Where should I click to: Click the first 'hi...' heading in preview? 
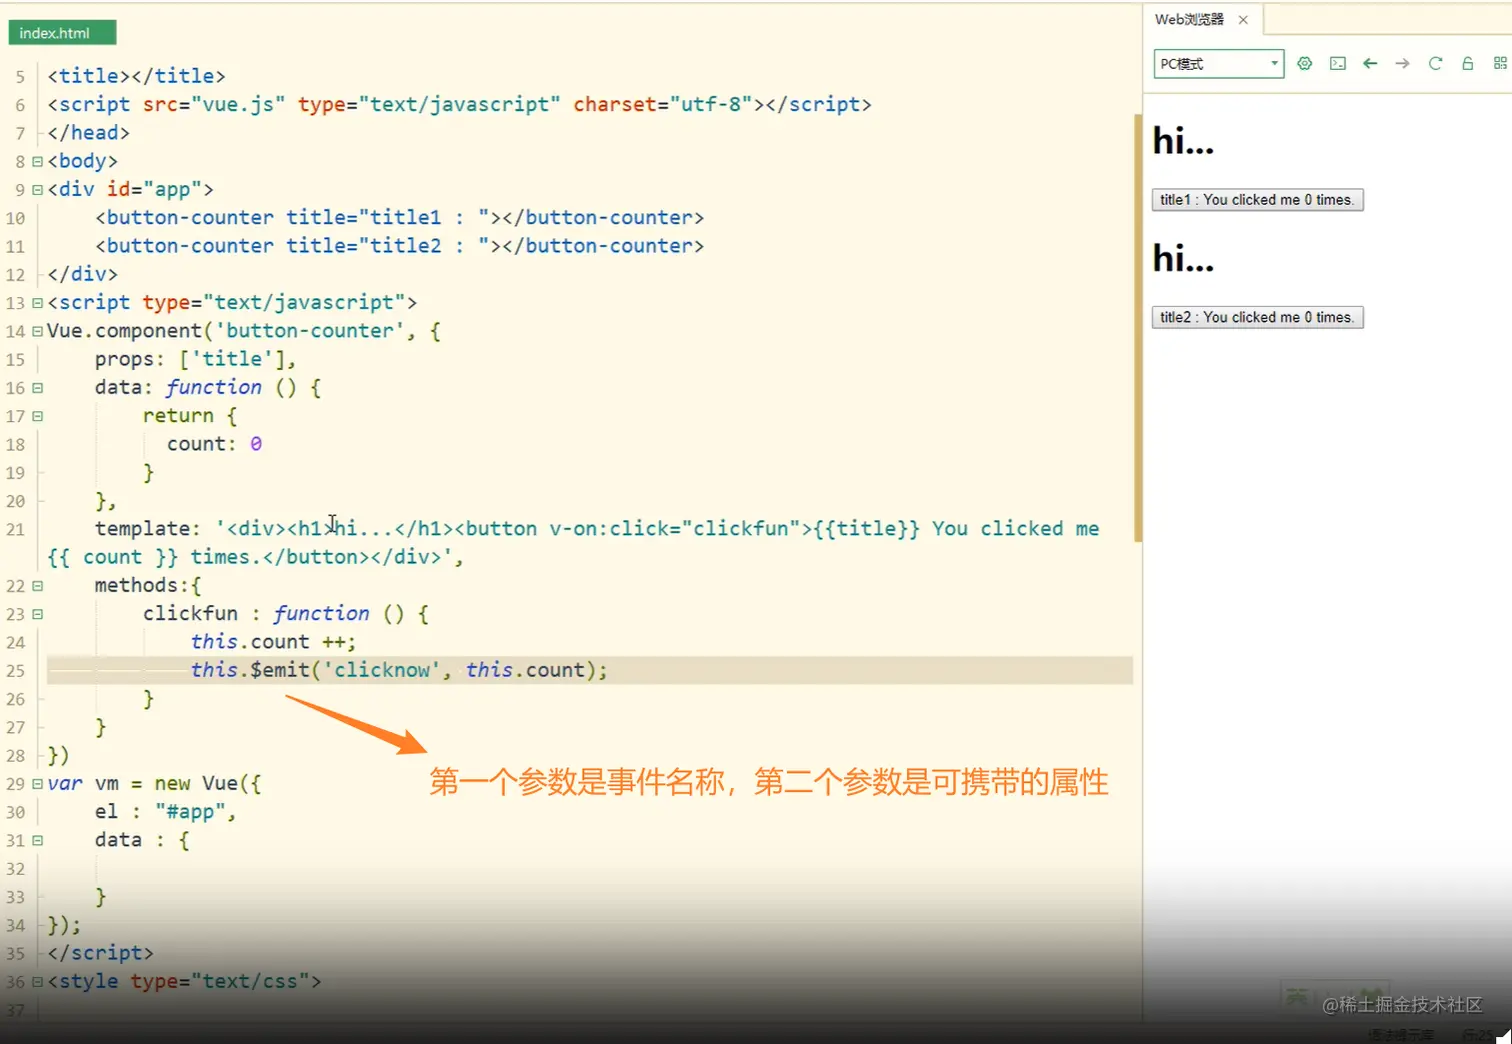[x=1183, y=141]
